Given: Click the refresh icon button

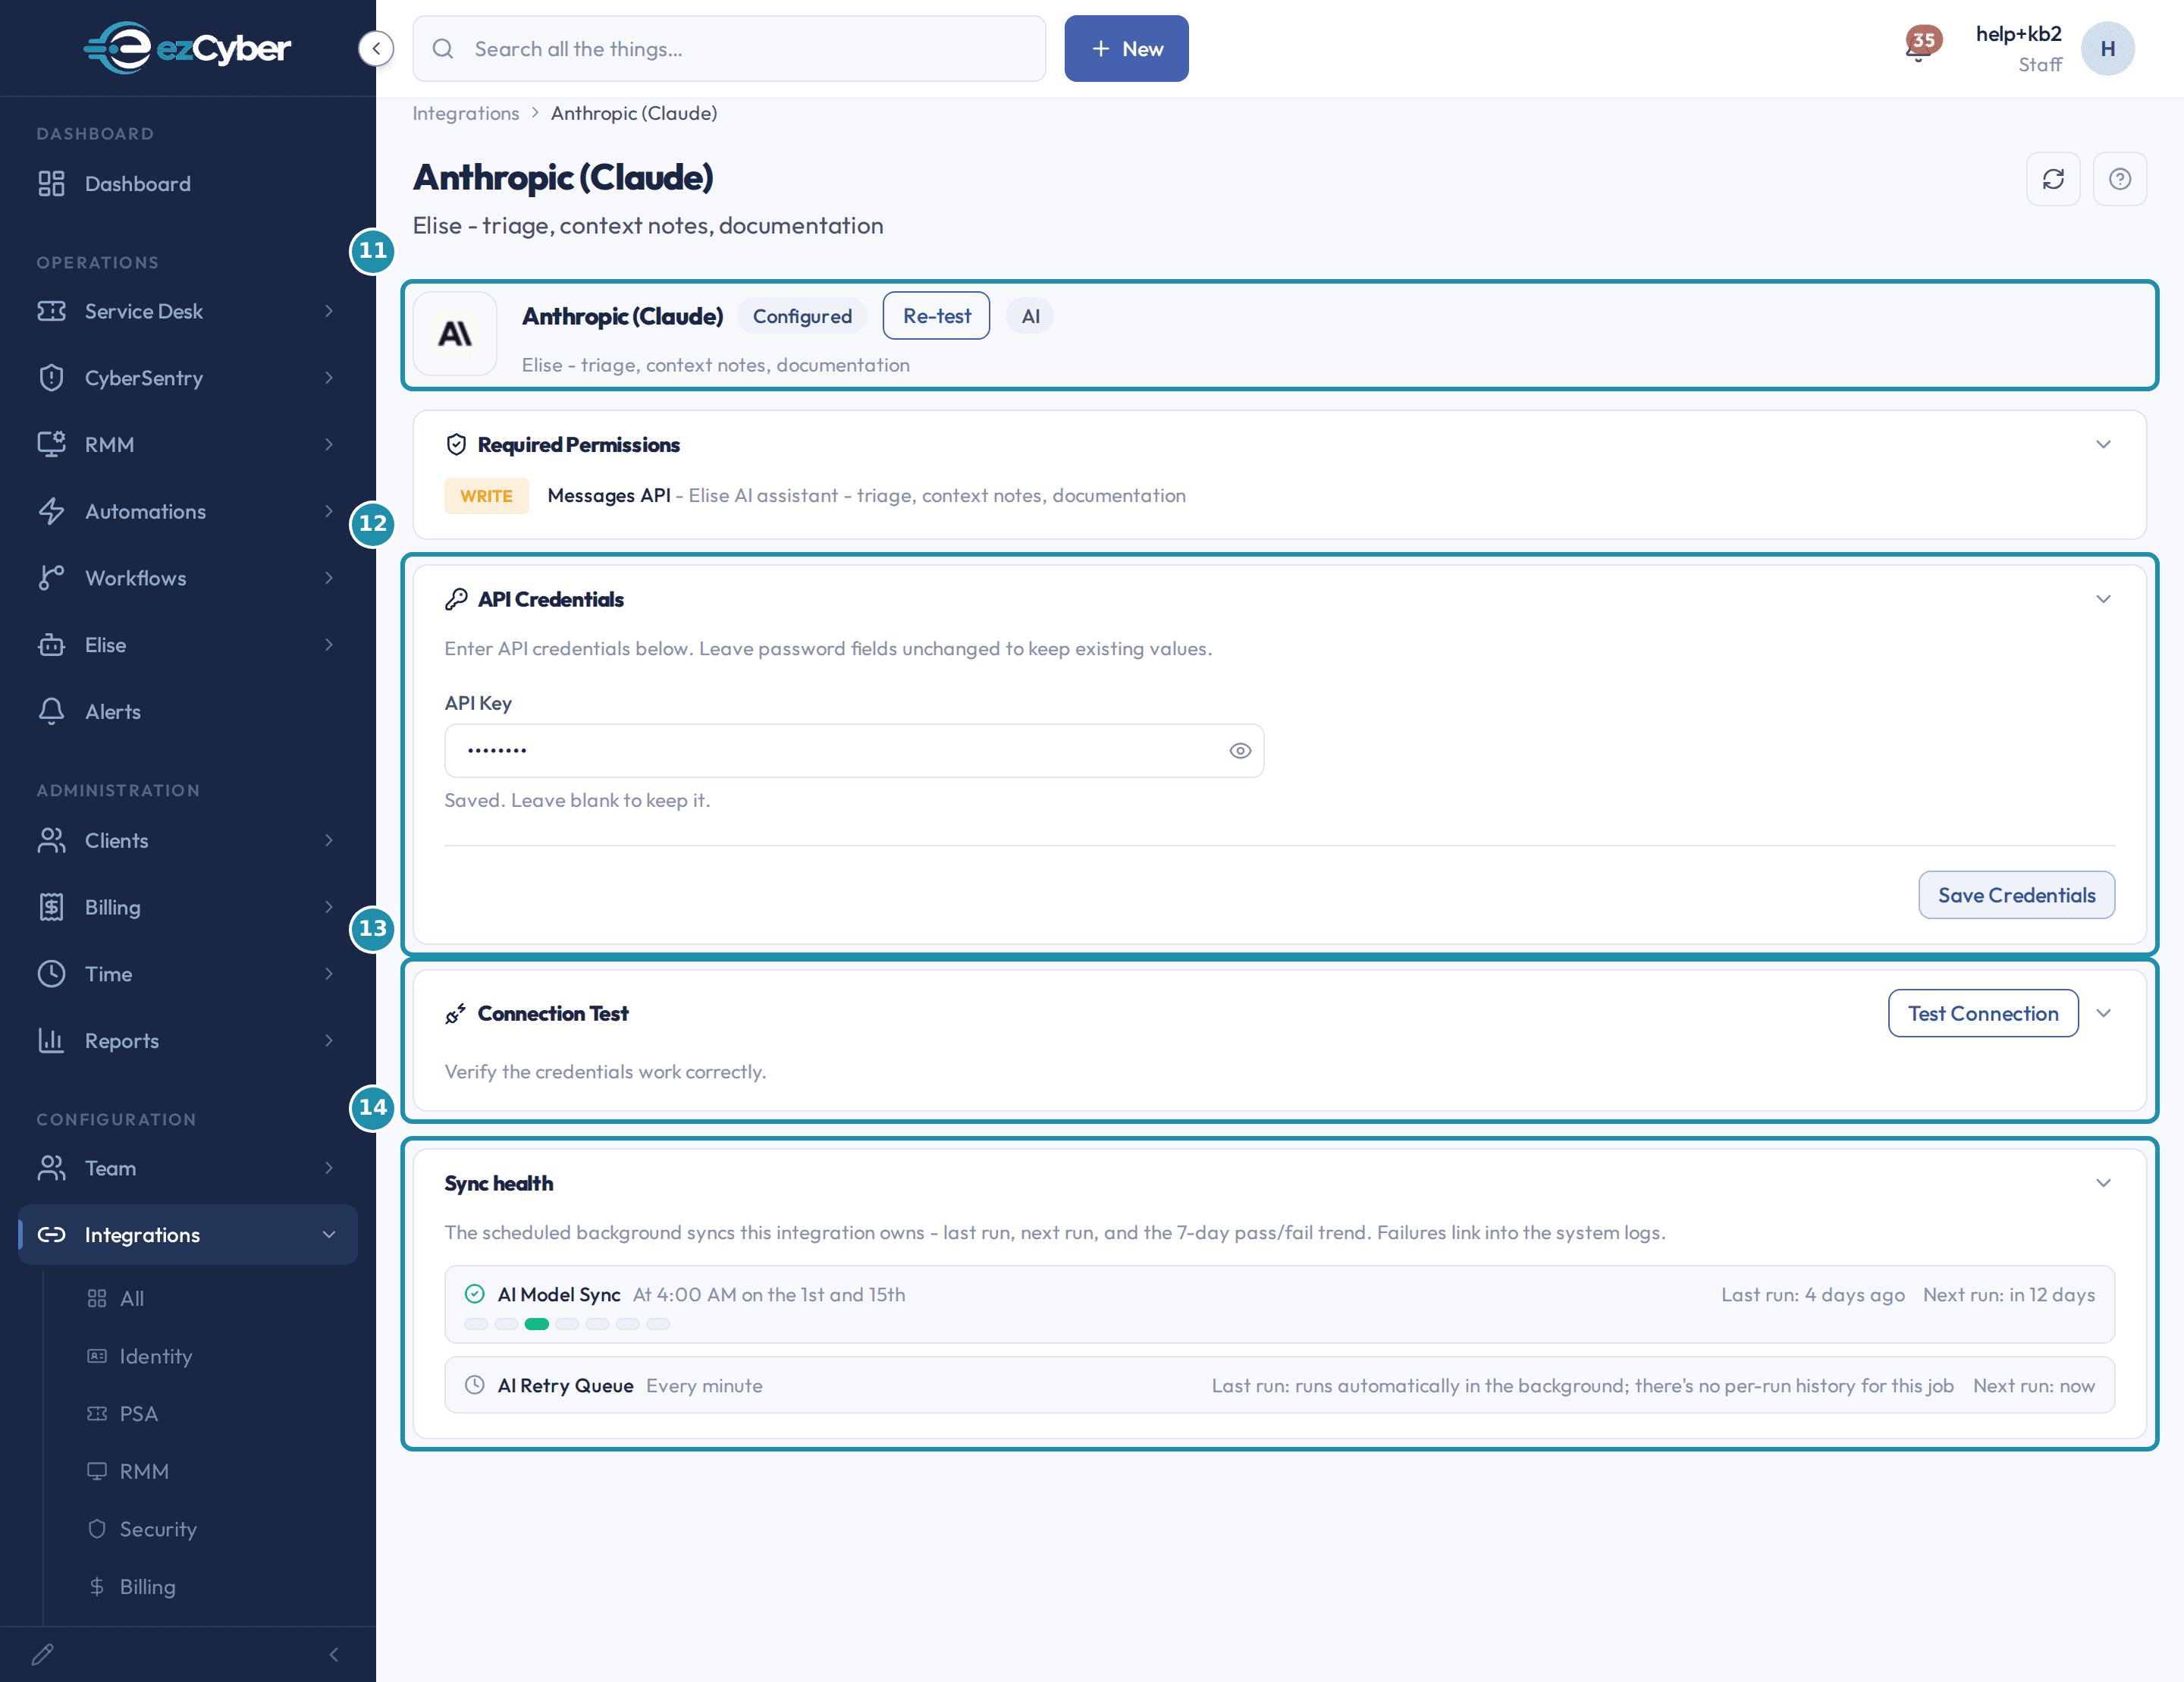Looking at the screenshot, I should click(2053, 179).
